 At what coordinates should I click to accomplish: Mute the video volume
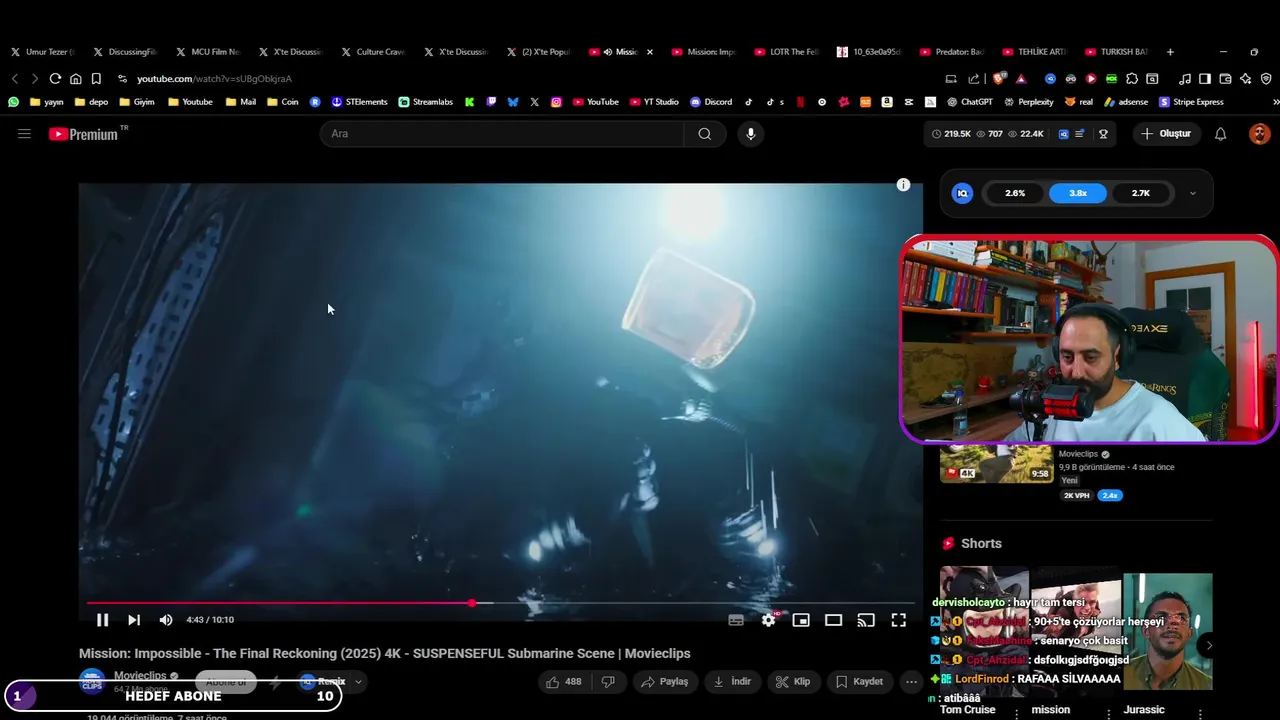click(166, 620)
